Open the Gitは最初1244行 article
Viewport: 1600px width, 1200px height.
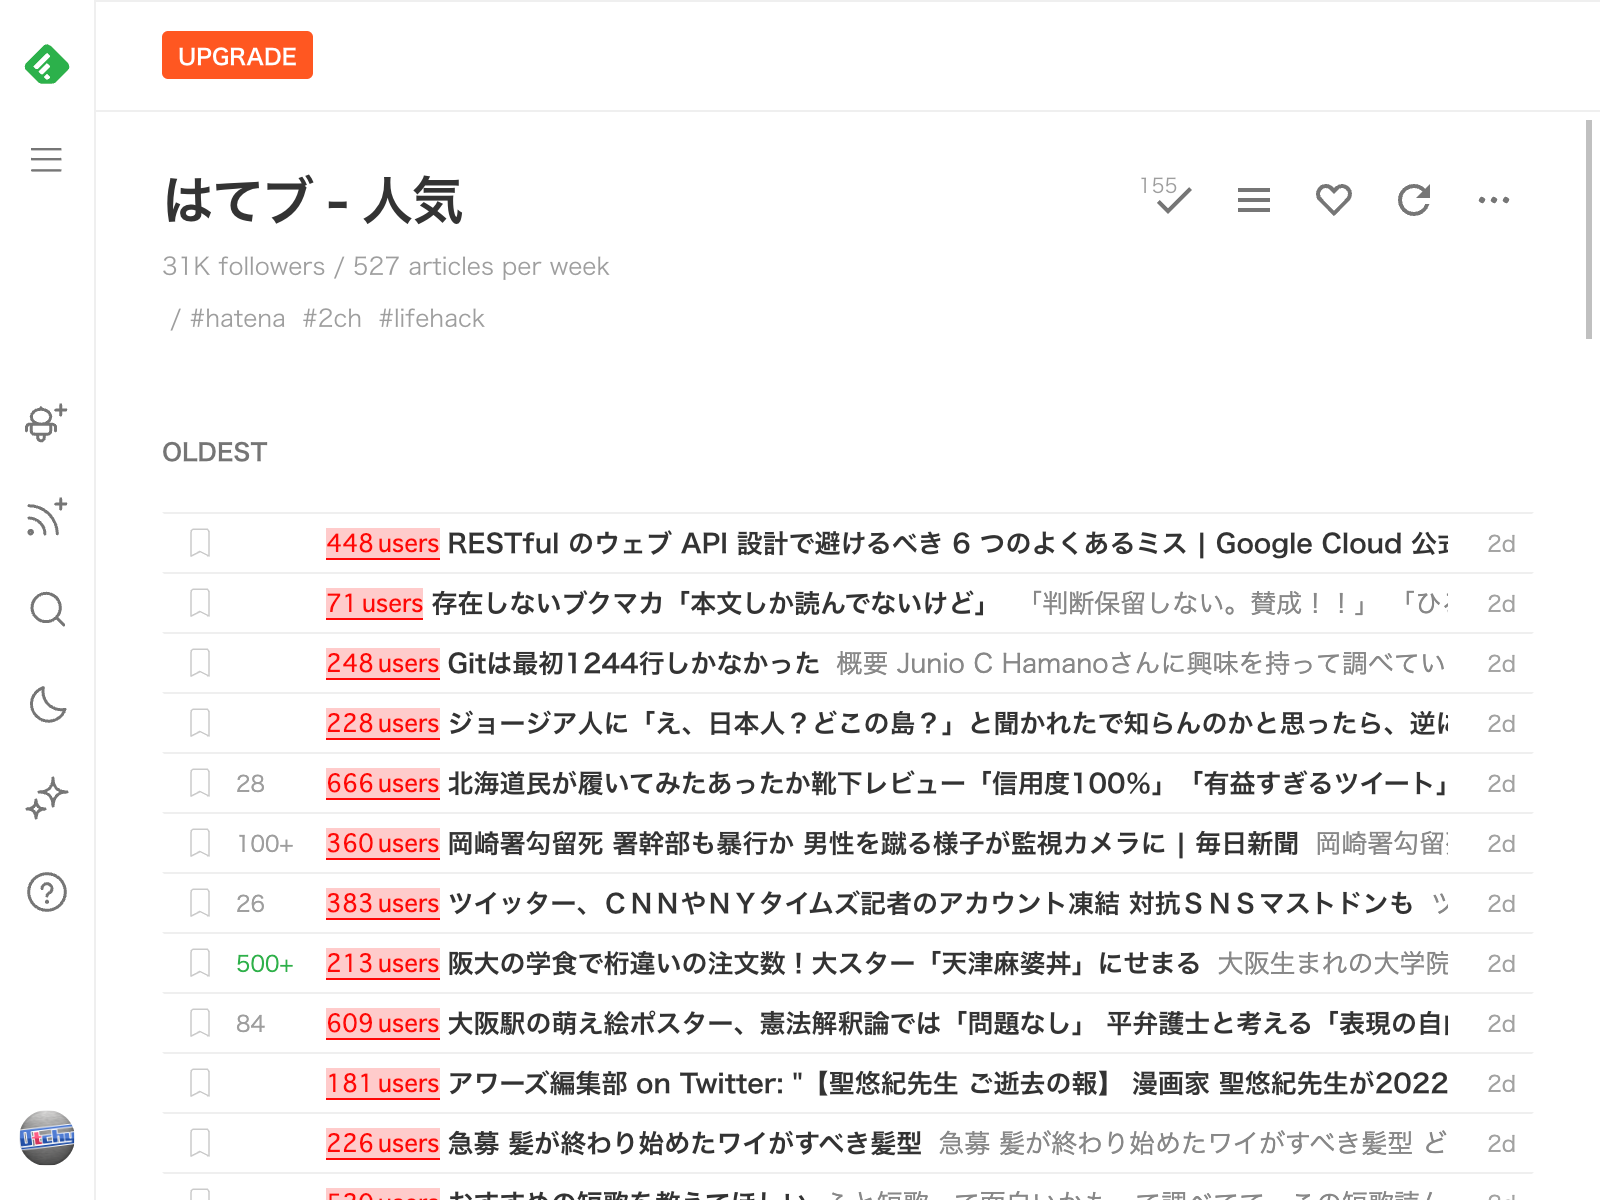pyautogui.click(x=847, y=663)
